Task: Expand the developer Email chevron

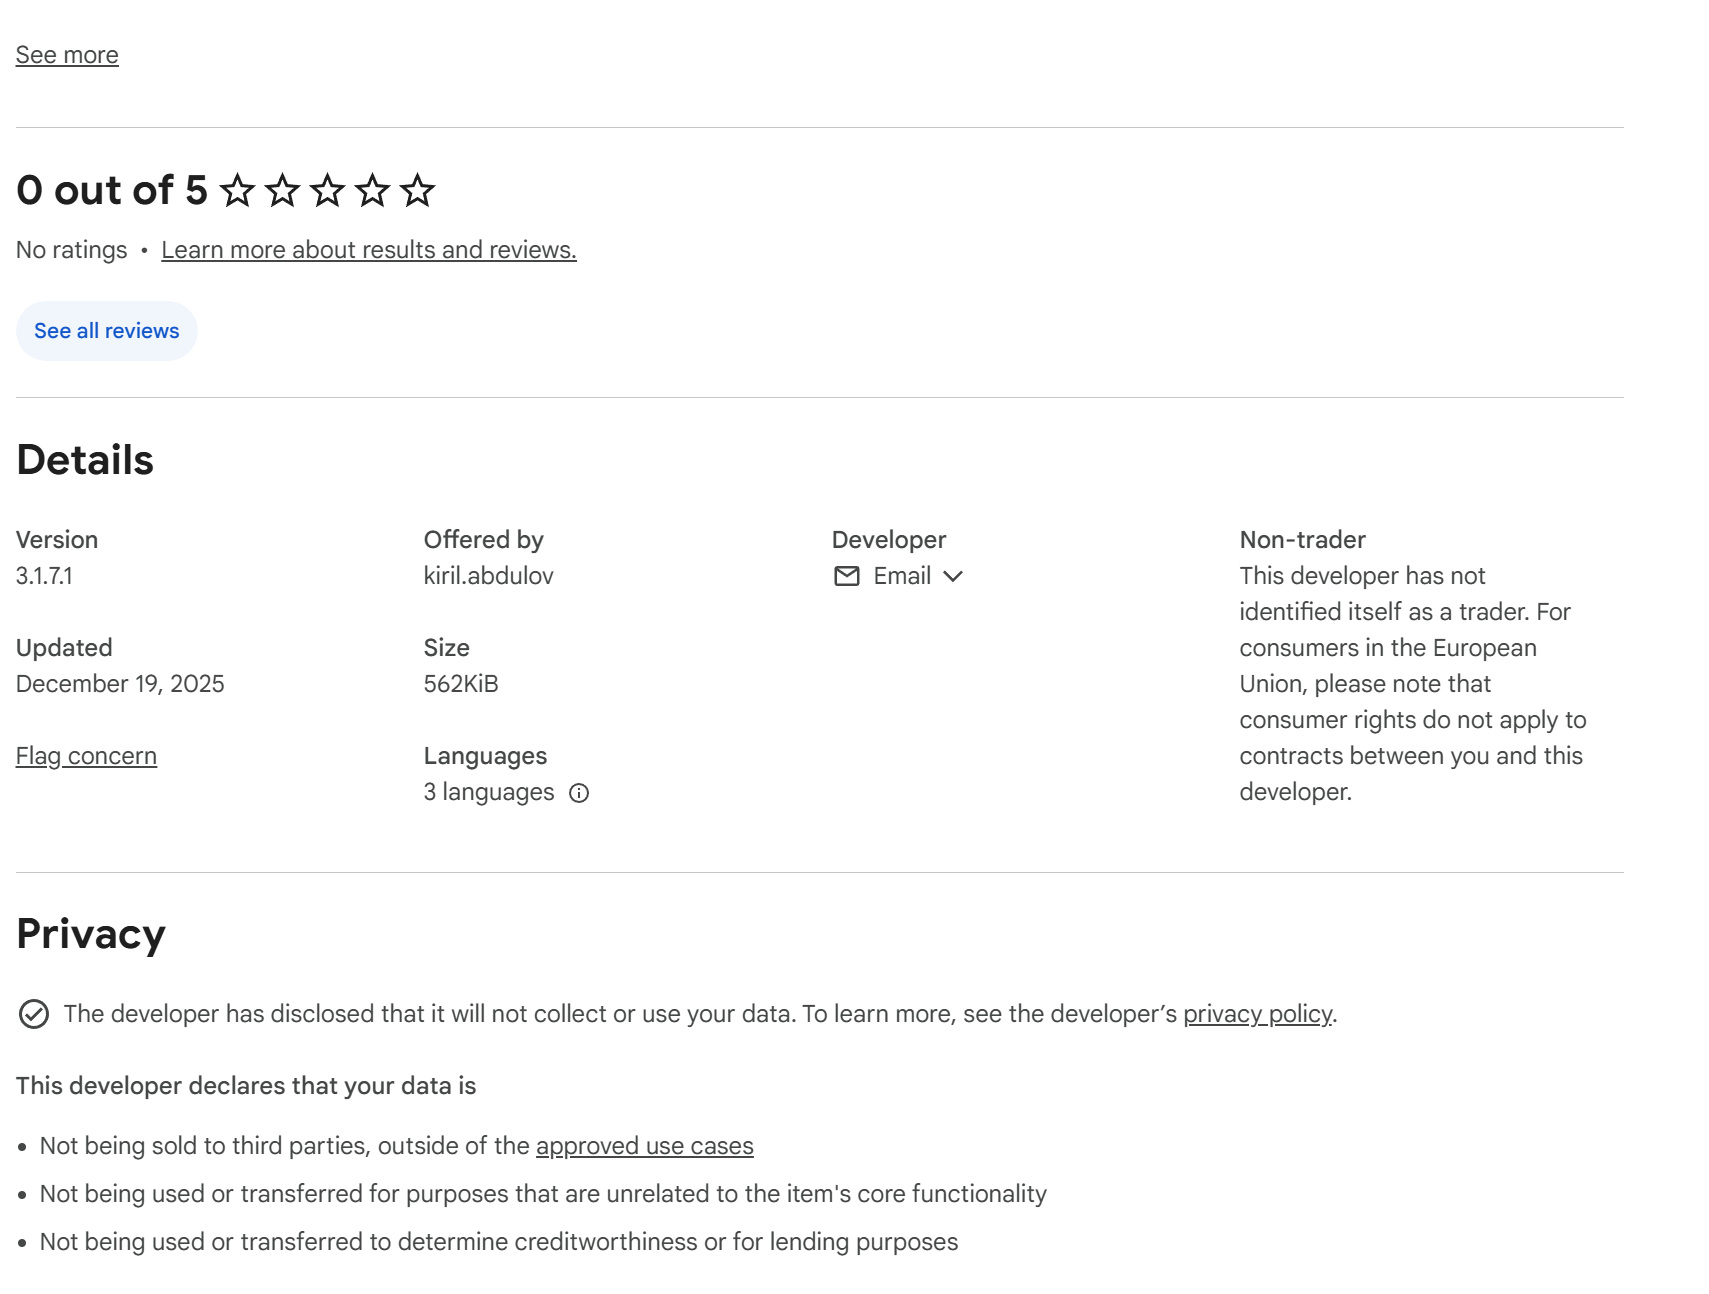Action: (x=953, y=576)
